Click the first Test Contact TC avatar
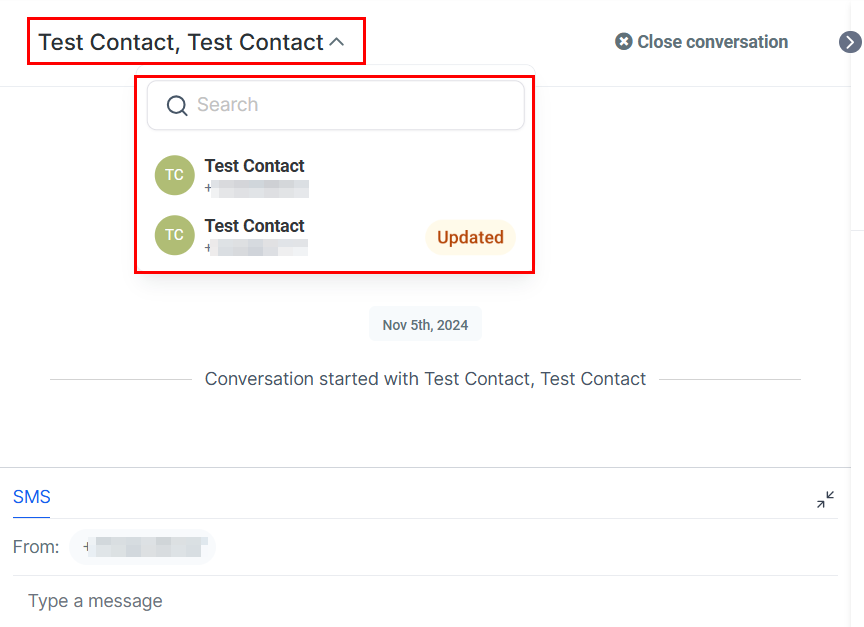This screenshot has width=864, height=627. click(x=174, y=175)
